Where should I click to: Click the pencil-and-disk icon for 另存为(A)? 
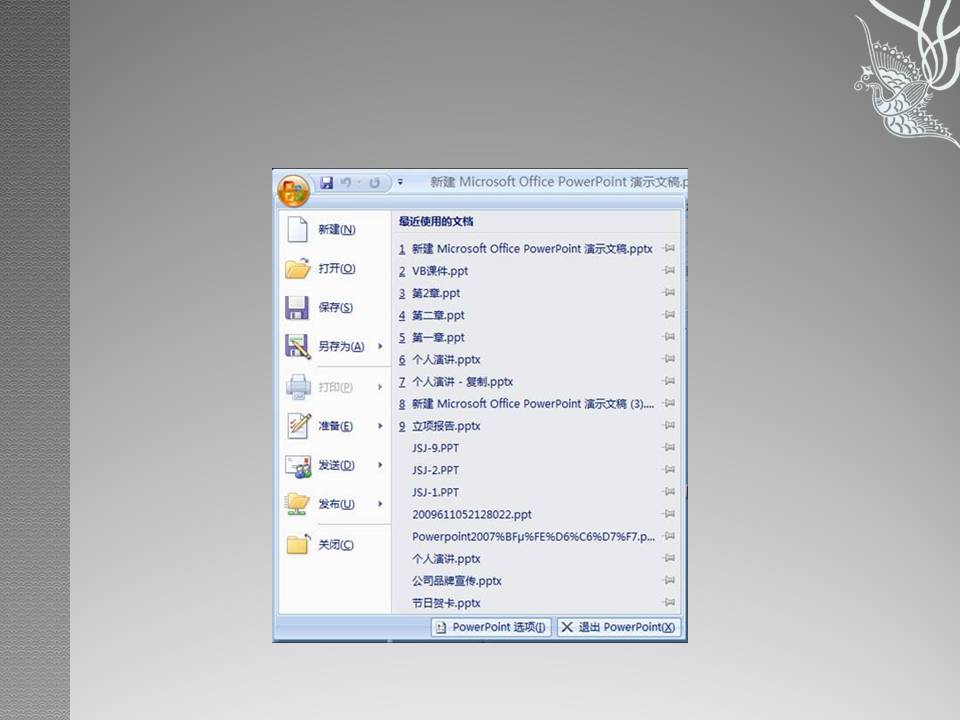coord(297,346)
